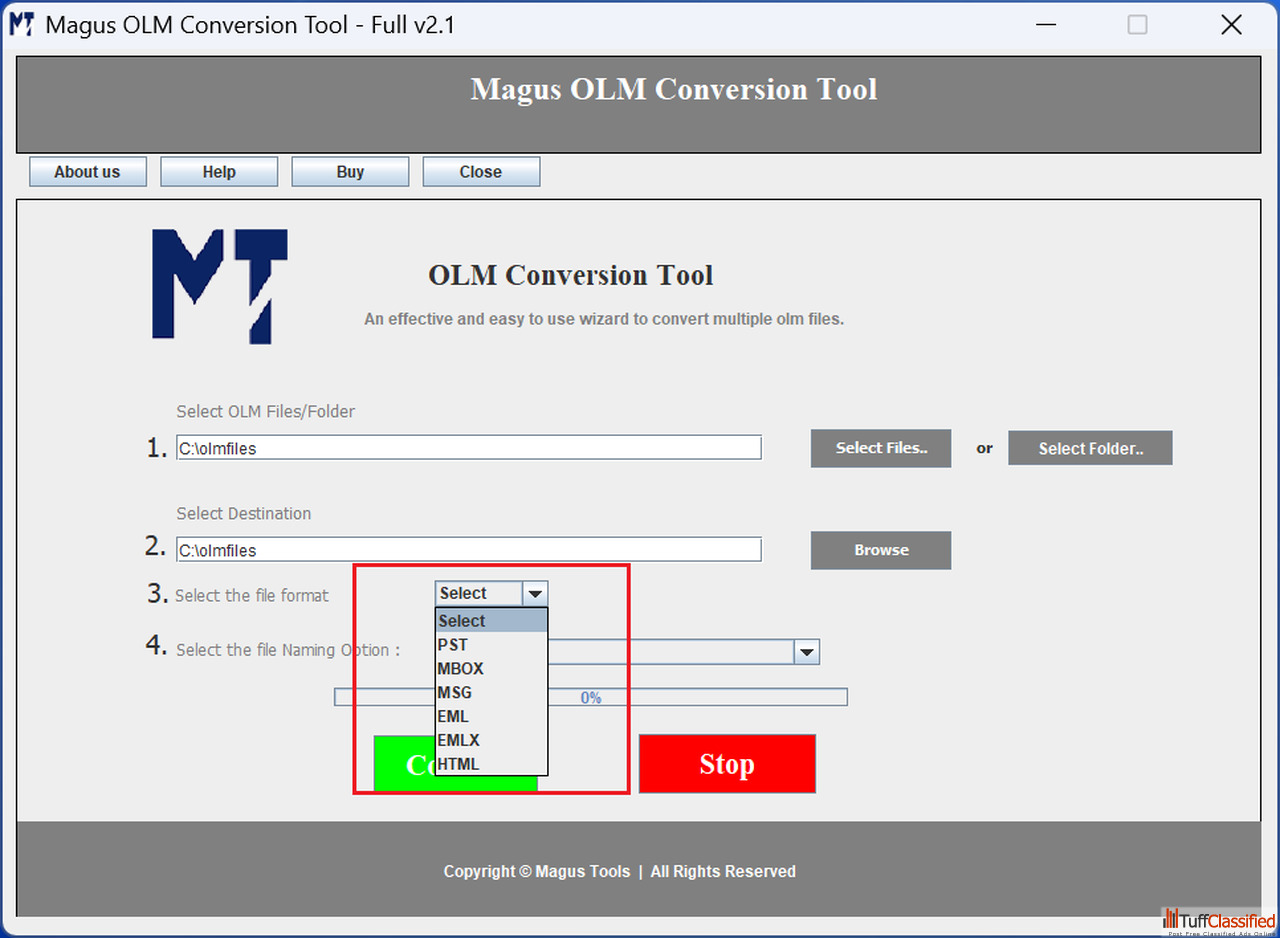
Task: Click 'Select the file format' label
Action: point(252,596)
